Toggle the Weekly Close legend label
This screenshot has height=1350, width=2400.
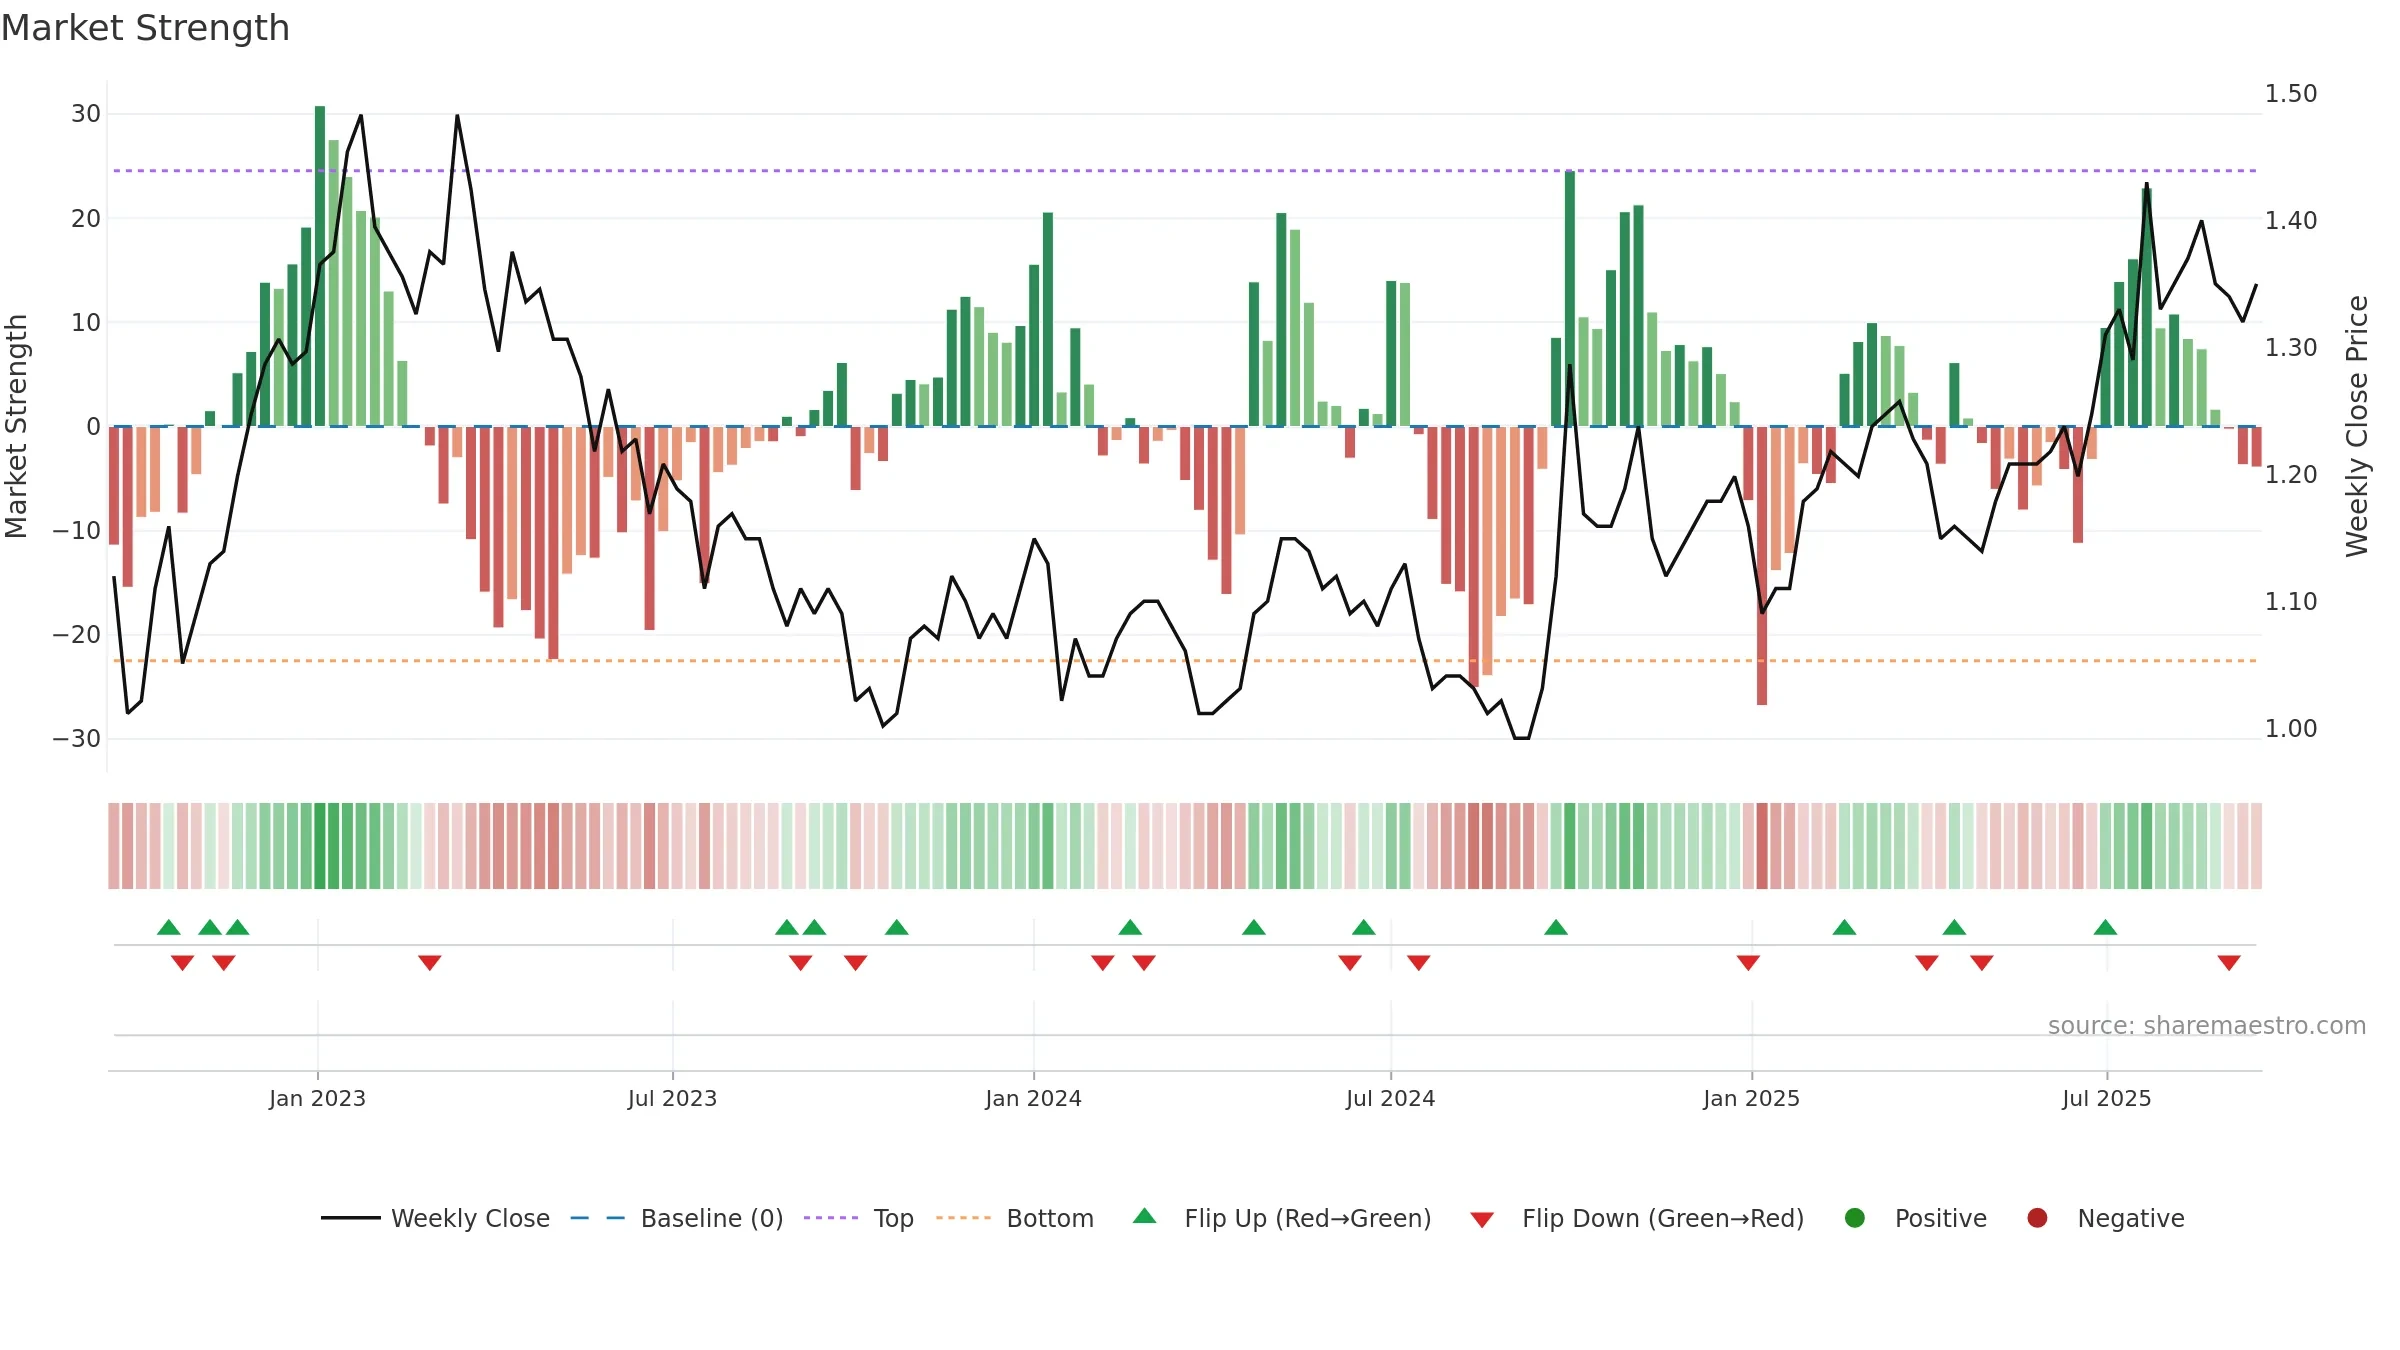pyautogui.click(x=470, y=1218)
